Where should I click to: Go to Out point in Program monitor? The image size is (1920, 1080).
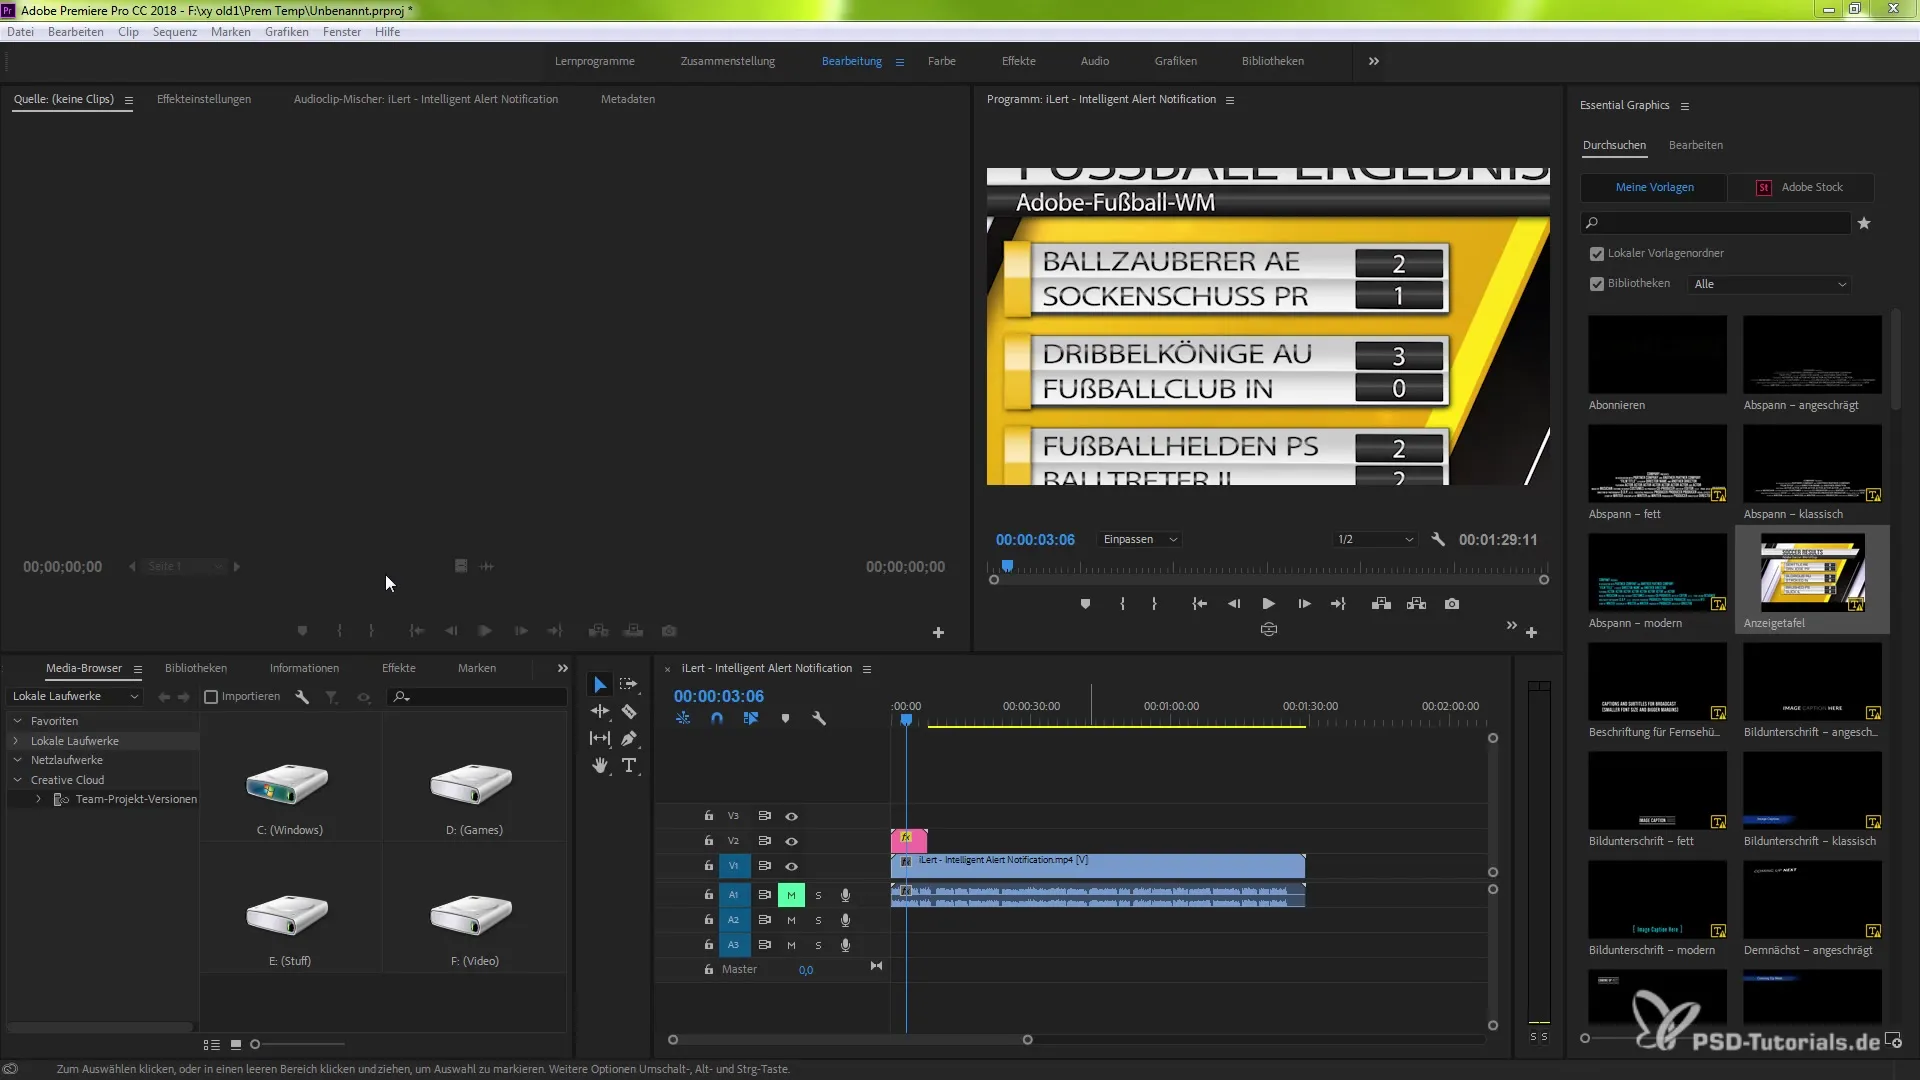click(1338, 604)
